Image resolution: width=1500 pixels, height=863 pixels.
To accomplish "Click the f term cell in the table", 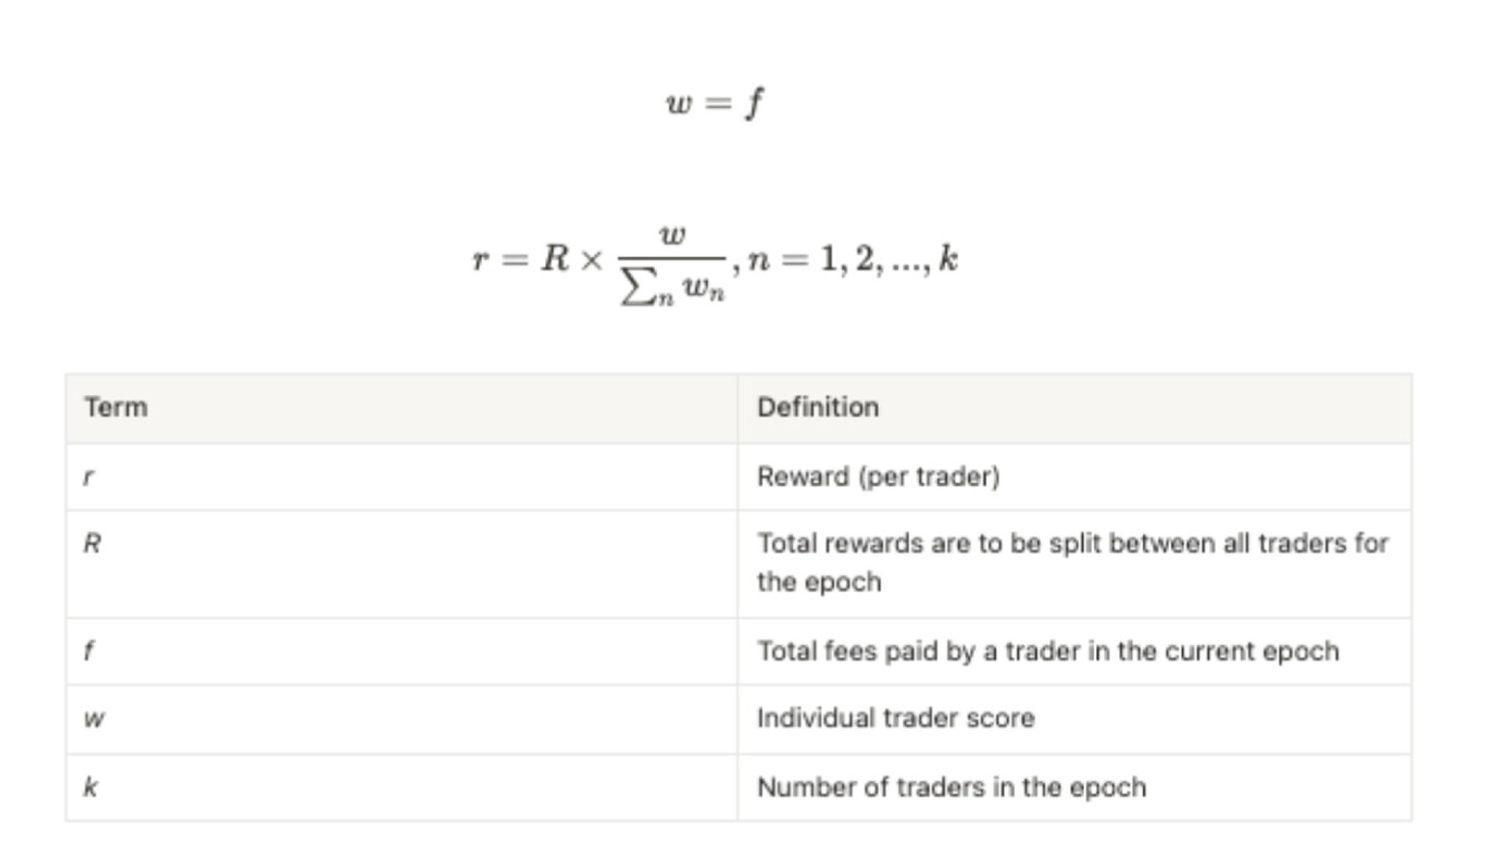I will click(89, 651).
